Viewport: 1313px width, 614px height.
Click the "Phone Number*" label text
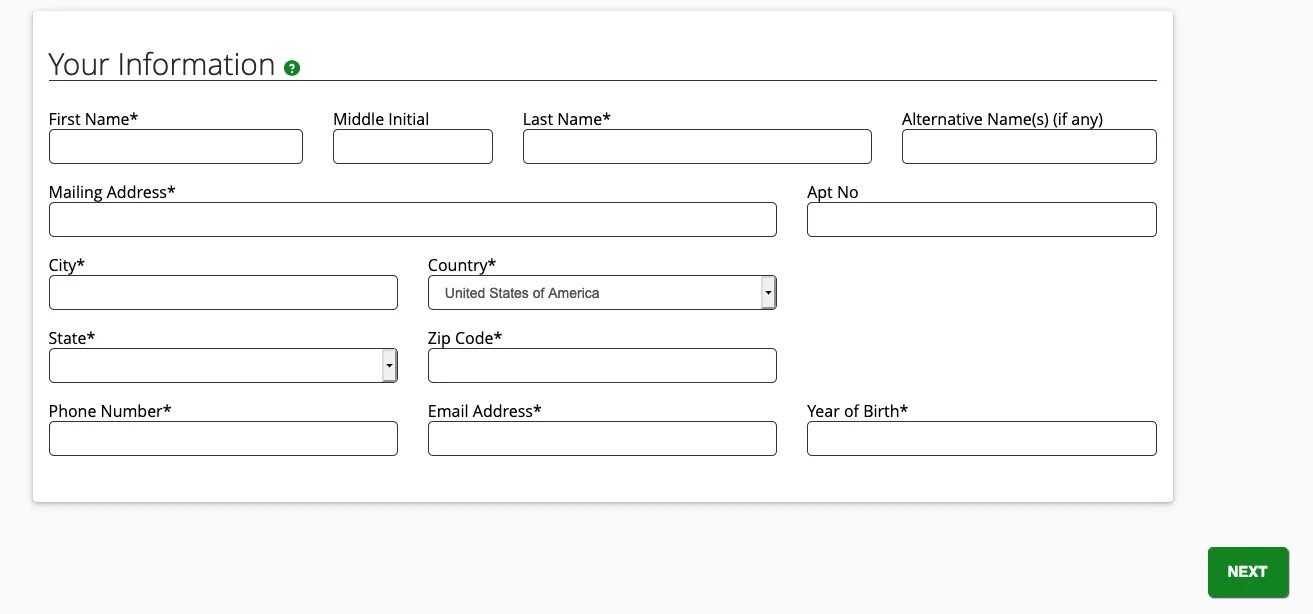pos(110,411)
